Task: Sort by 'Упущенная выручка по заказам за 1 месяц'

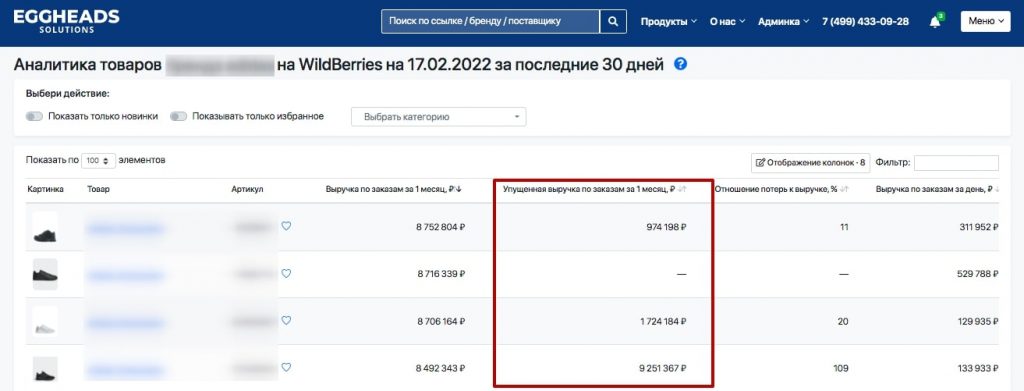Action: coord(594,189)
